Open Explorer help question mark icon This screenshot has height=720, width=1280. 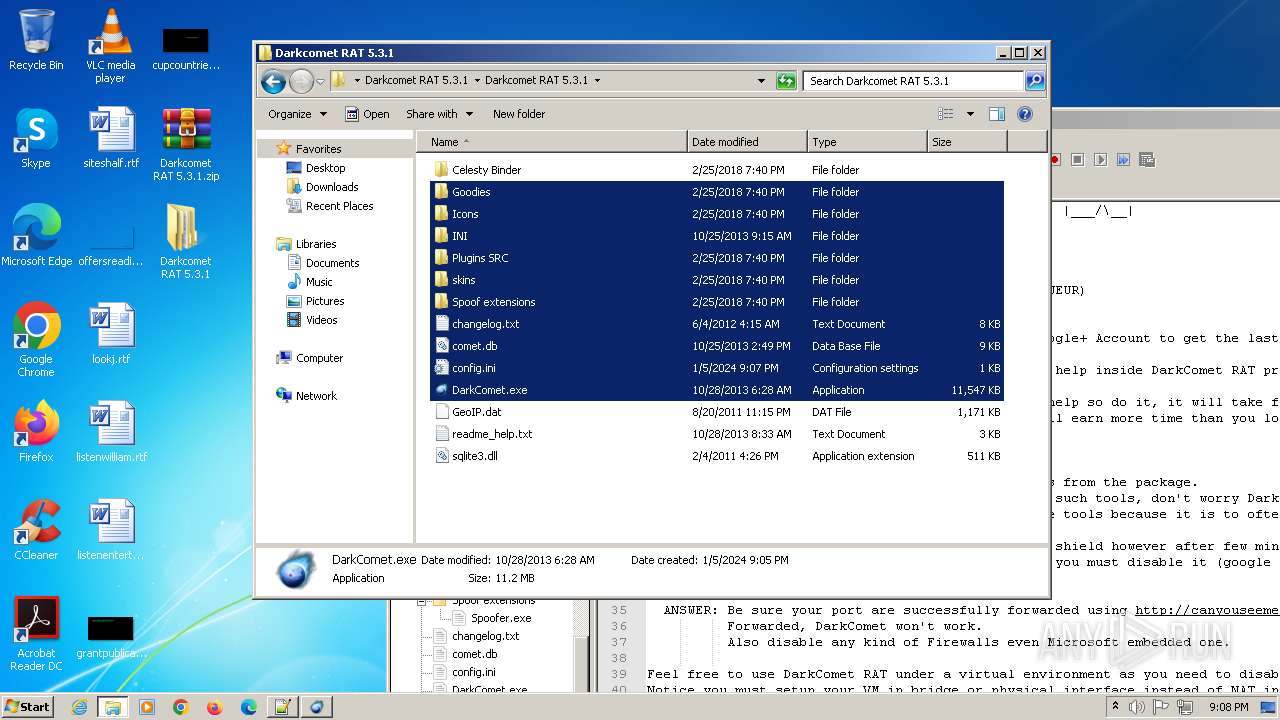1025,114
